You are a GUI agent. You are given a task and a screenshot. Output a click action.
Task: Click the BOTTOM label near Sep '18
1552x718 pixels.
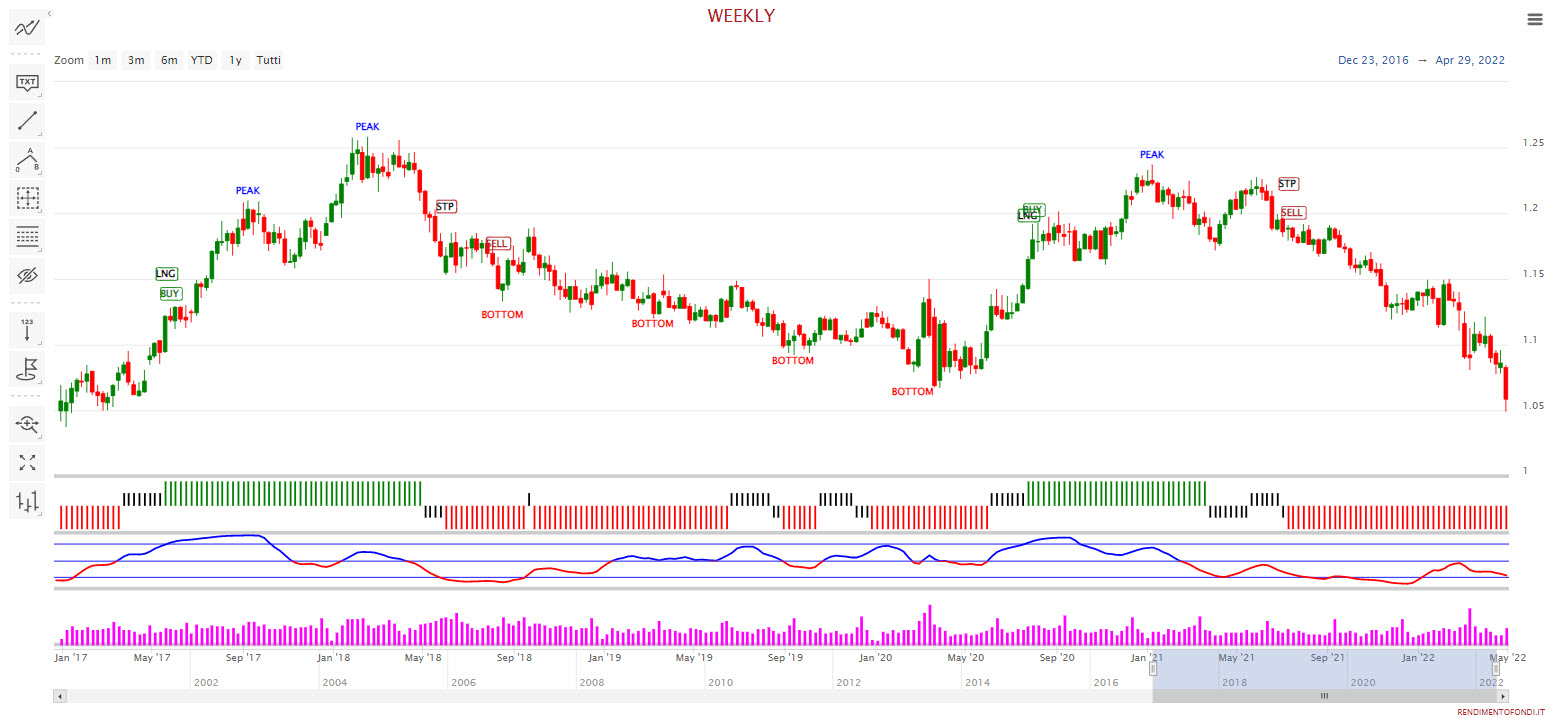[502, 315]
